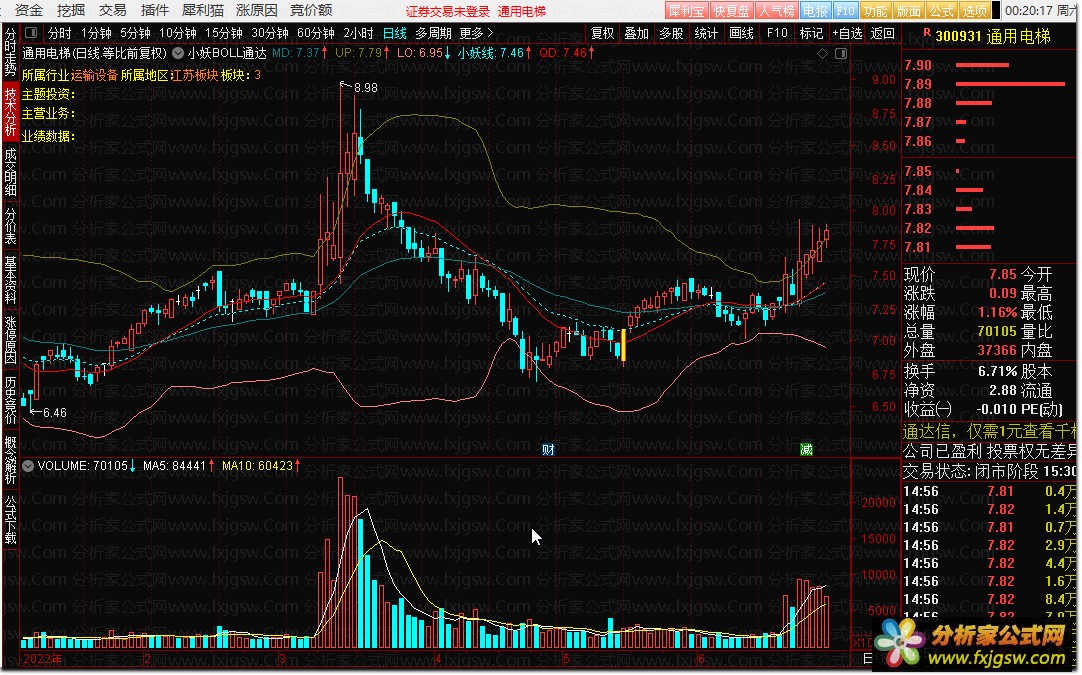Click the diamond marker icon in chart header
1082x675 pixels.
(x=822, y=53)
